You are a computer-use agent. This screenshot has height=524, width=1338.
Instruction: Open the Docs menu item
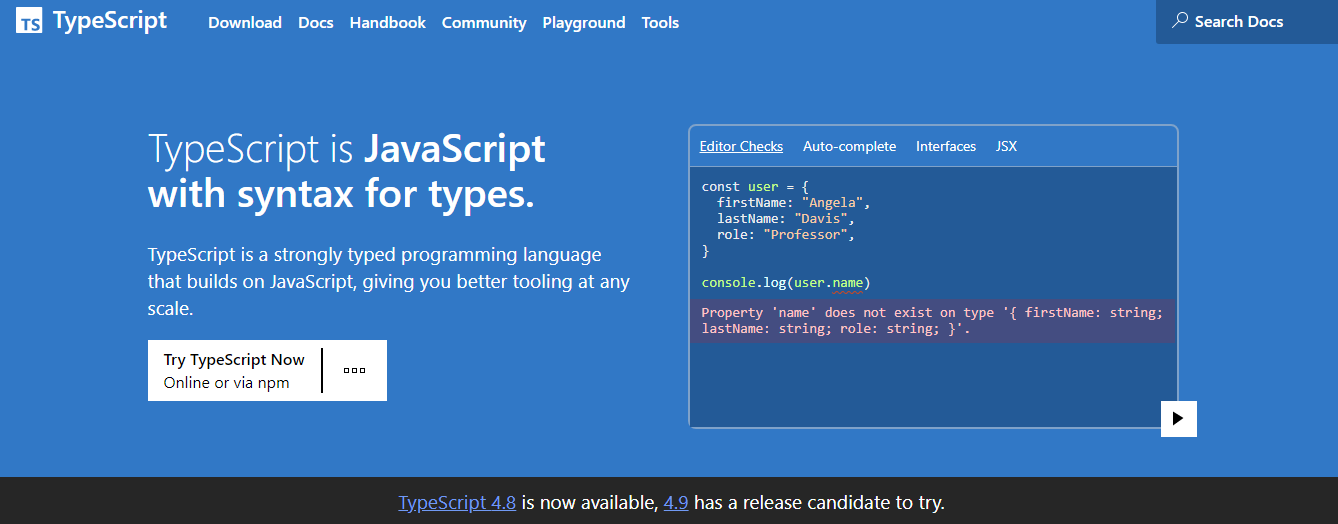[x=316, y=22]
